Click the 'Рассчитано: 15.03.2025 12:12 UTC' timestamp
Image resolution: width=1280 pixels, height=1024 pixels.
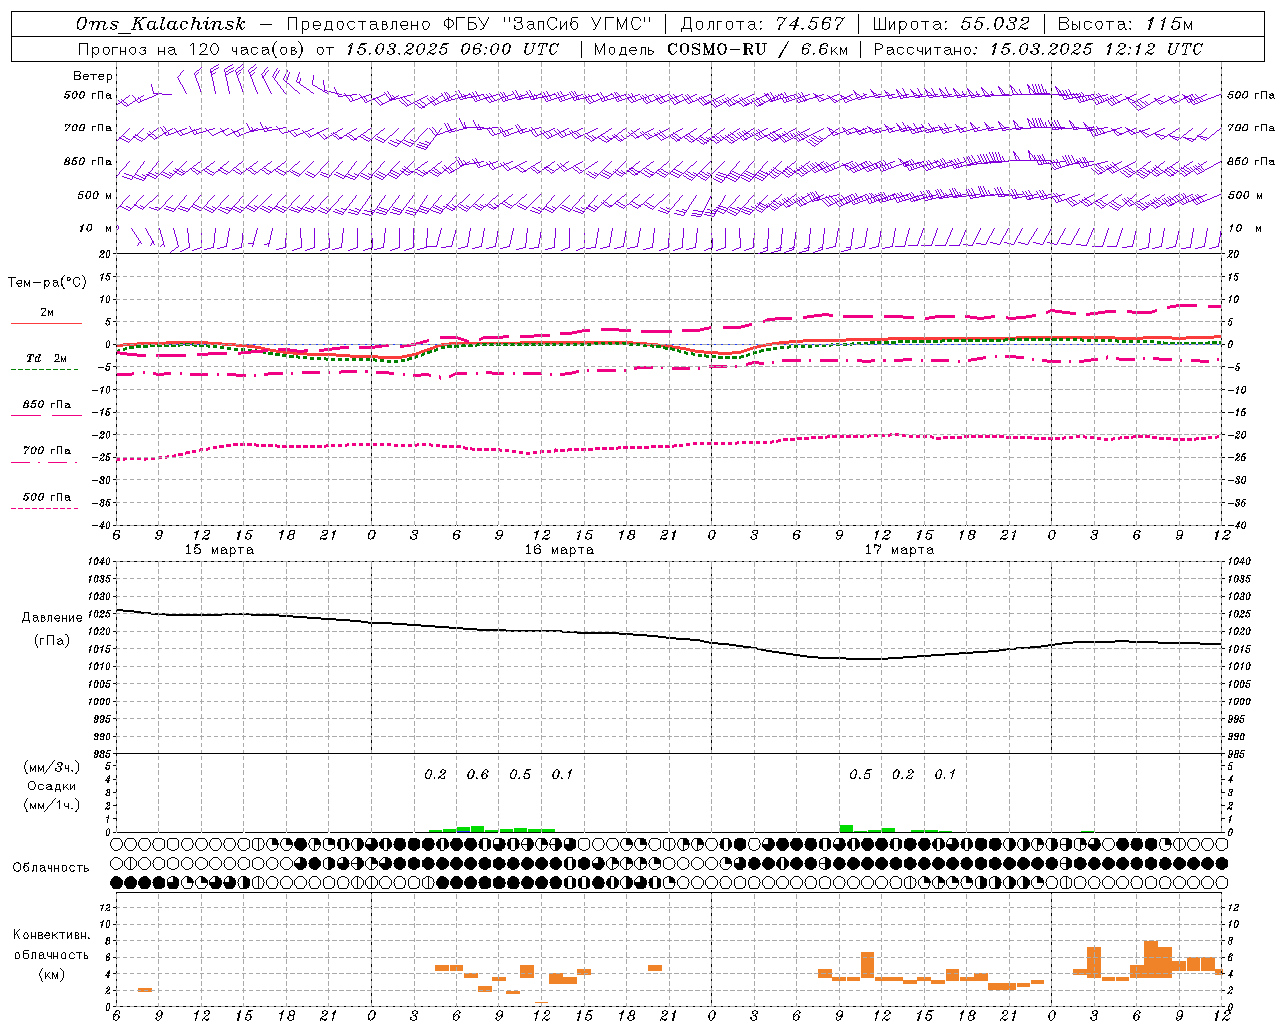point(1038,49)
